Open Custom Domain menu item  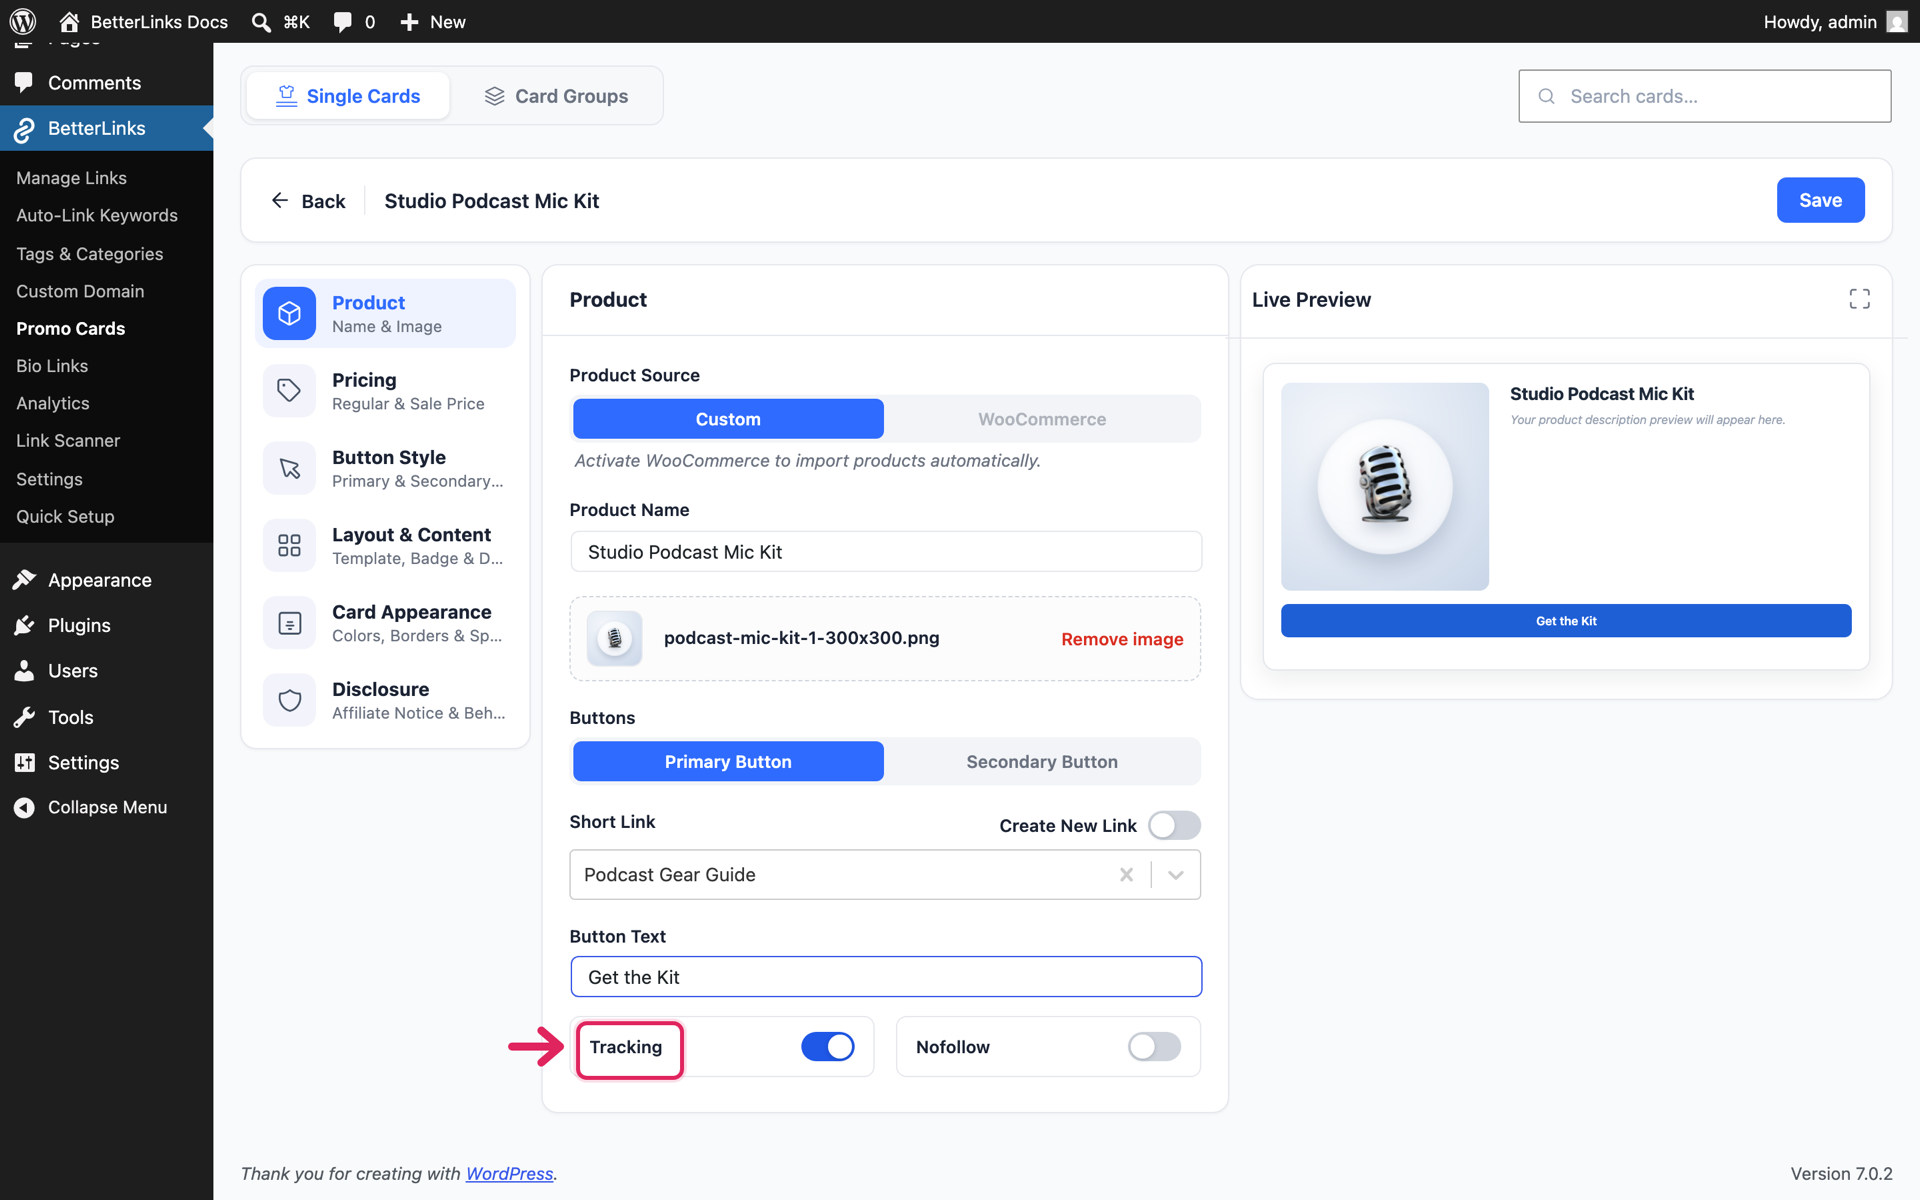[80, 291]
